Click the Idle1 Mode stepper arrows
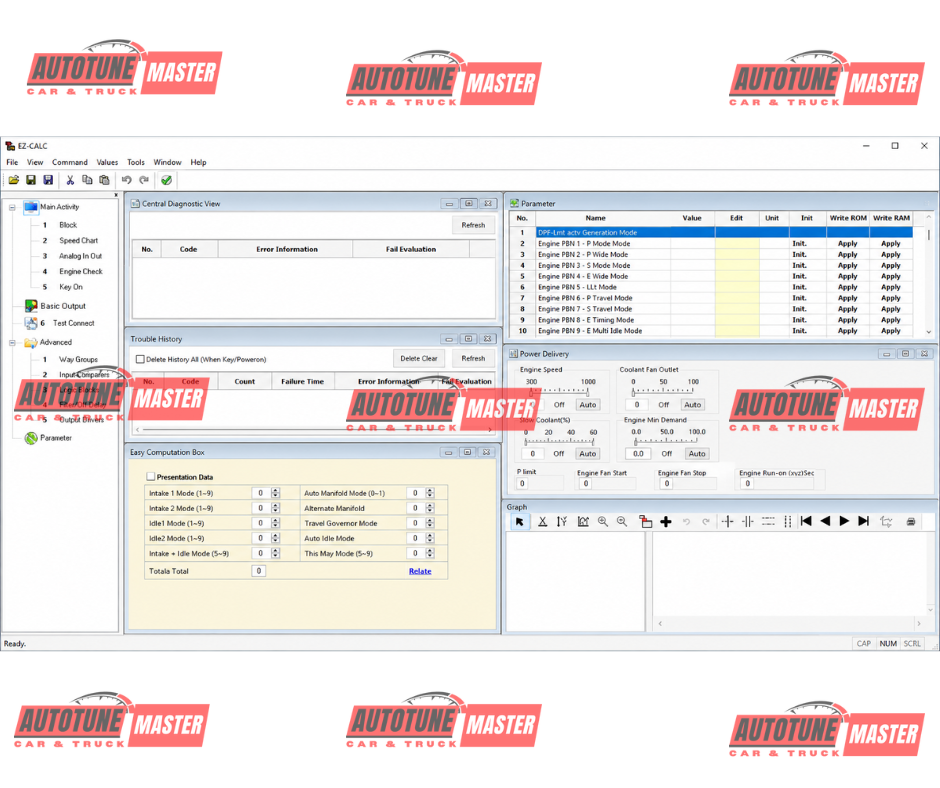The width and height of the screenshot is (940, 788). (275, 523)
